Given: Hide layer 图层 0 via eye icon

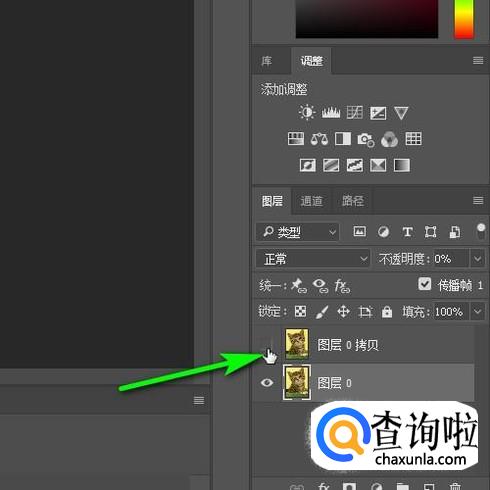Looking at the screenshot, I should 267,382.
